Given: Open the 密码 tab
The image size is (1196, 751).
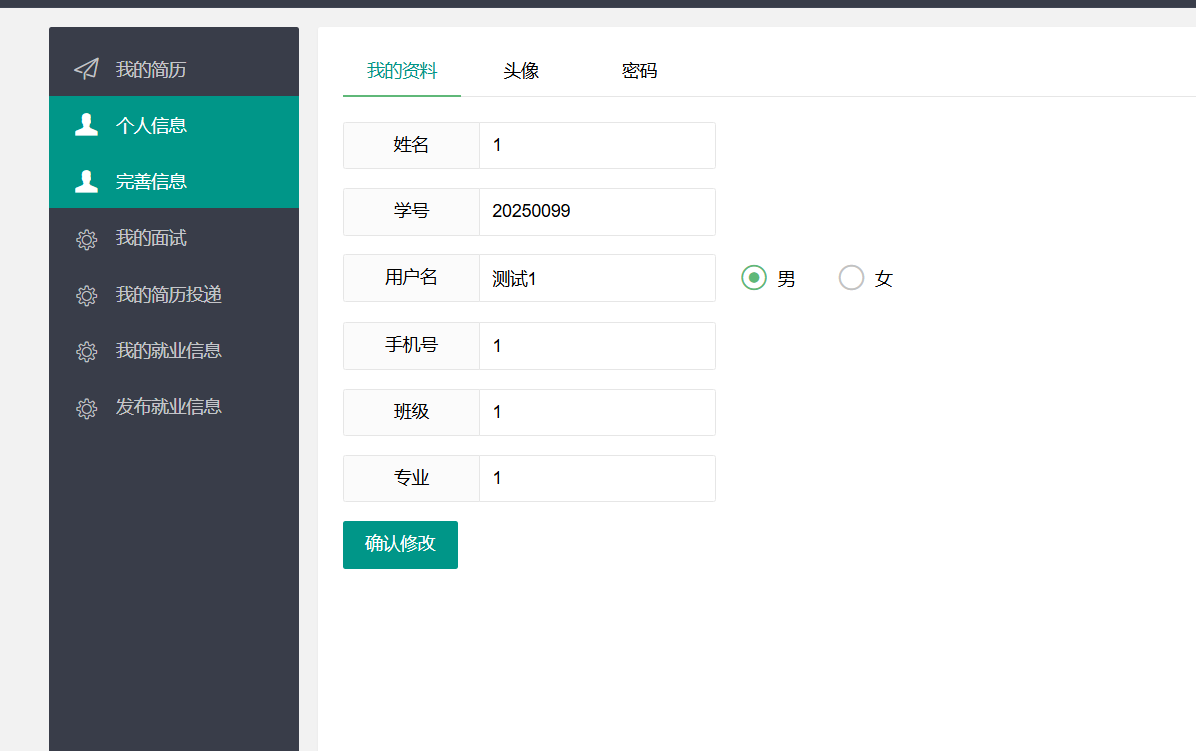Looking at the screenshot, I should (x=639, y=71).
